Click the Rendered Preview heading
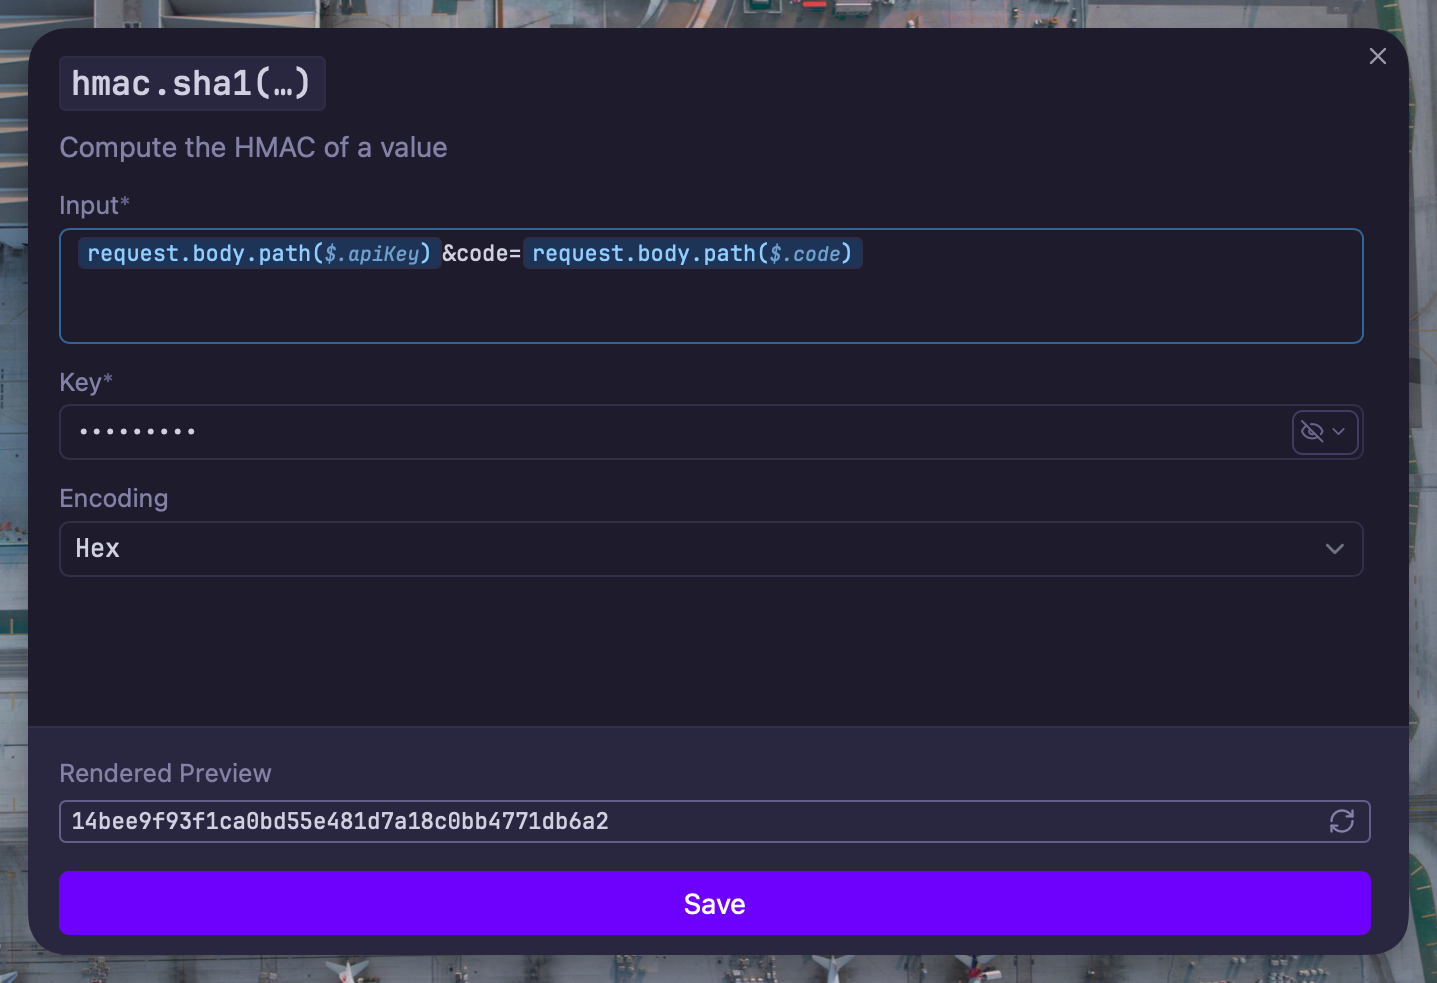This screenshot has height=983, width=1437. coord(165,773)
